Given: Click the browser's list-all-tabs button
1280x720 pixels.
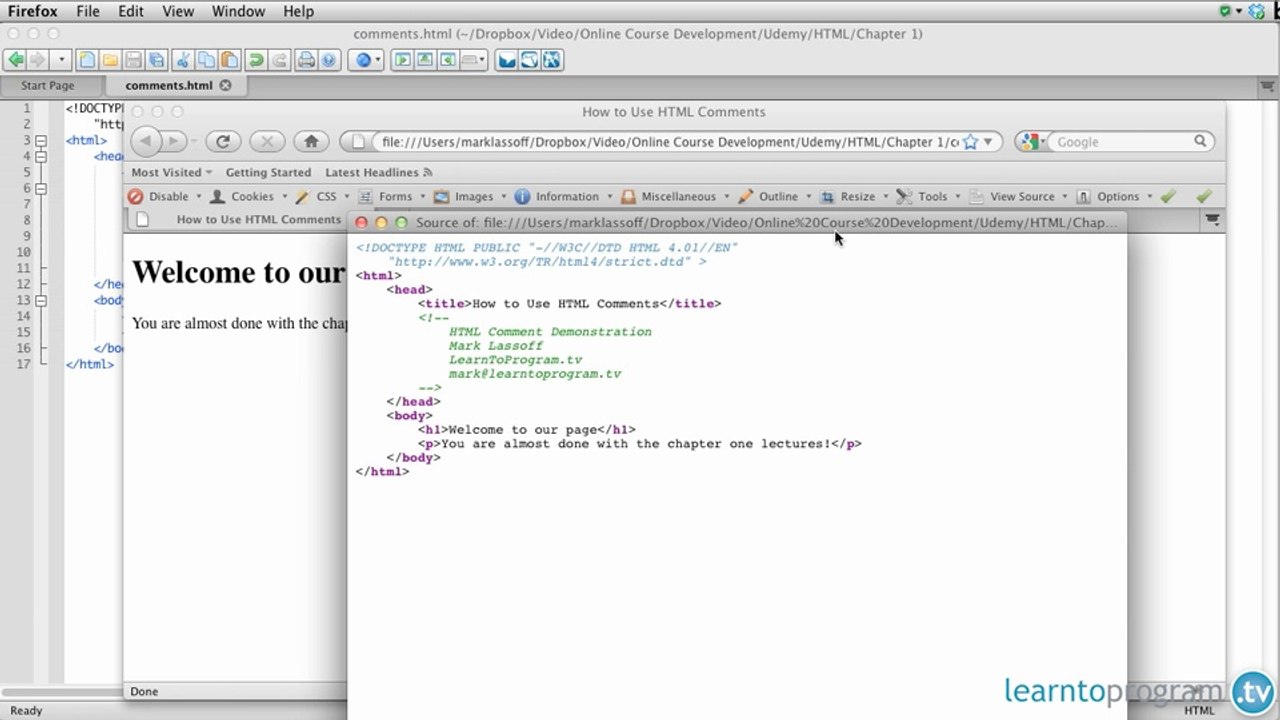Looking at the screenshot, I should click(x=1212, y=219).
